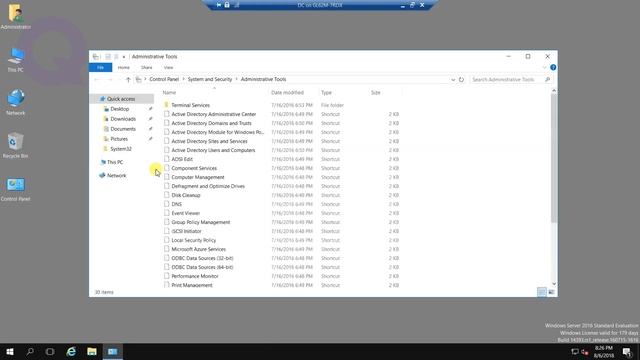Screen dimensions: 640x360
Task: Click System and Security in breadcrumb
Action: (x=210, y=79)
